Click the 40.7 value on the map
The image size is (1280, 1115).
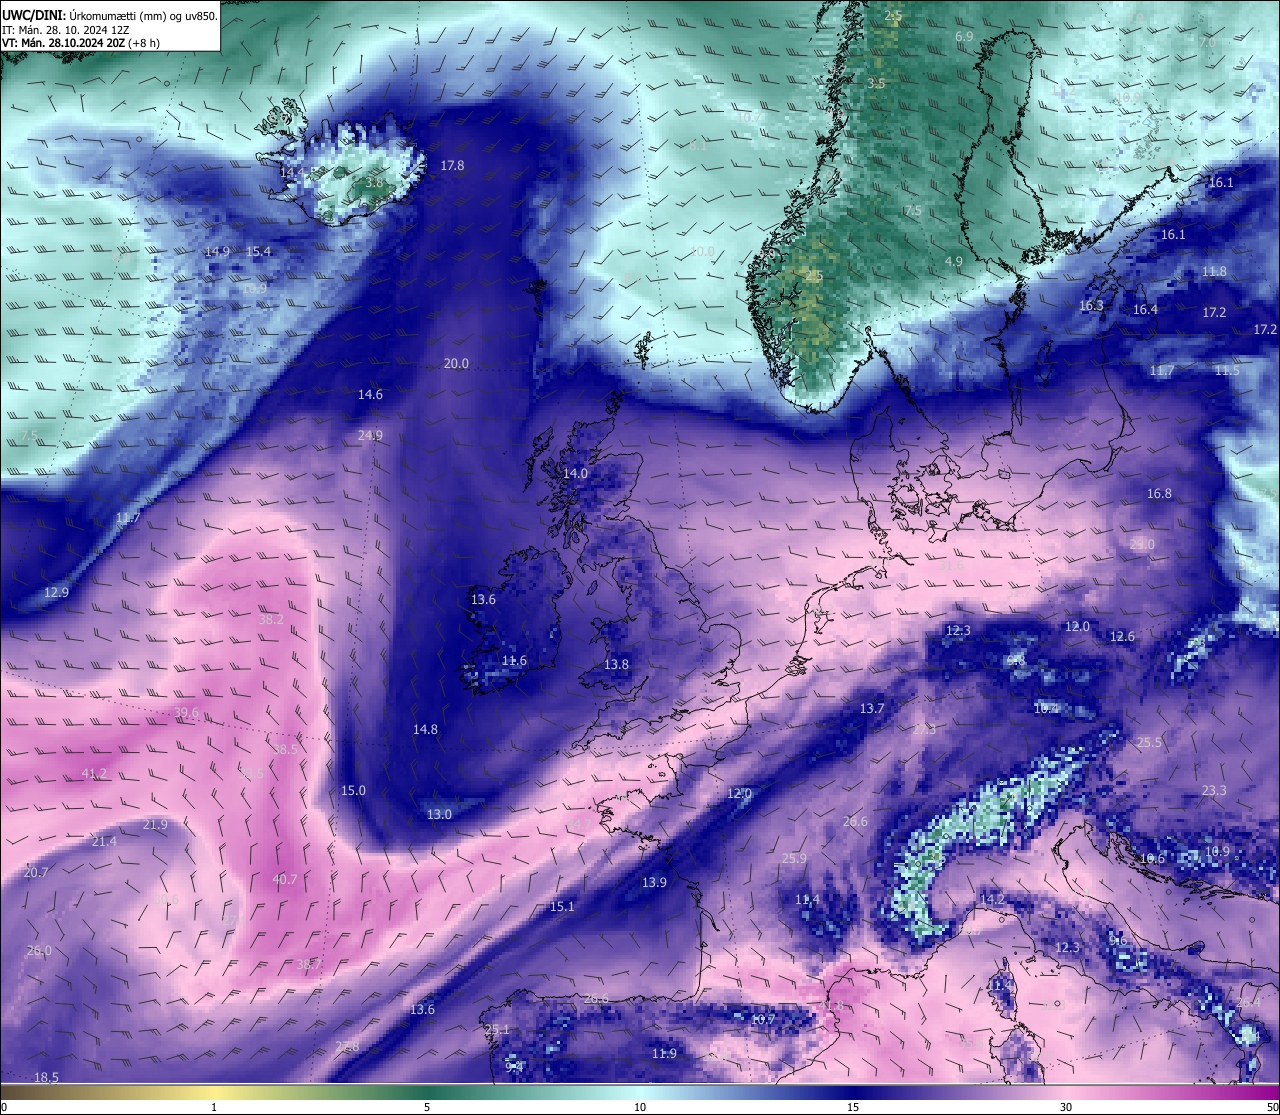point(284,879)
